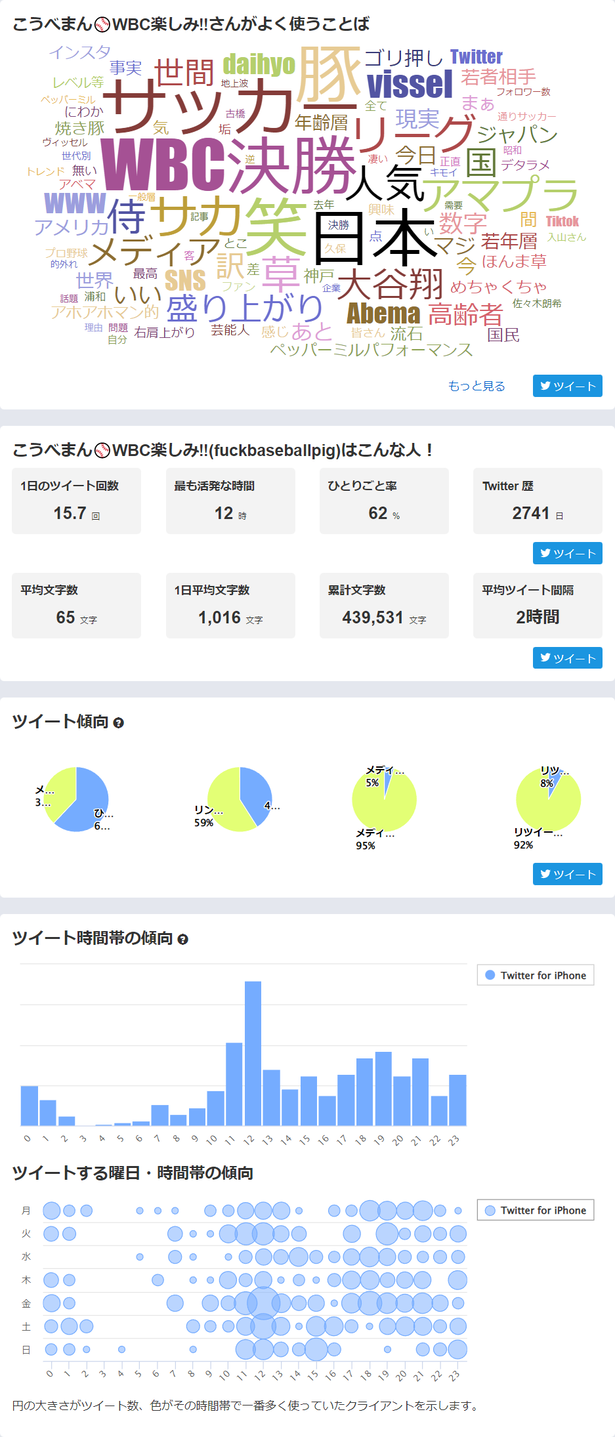
Task: Click the word ジャパン in word cloud
Action: 516,134
